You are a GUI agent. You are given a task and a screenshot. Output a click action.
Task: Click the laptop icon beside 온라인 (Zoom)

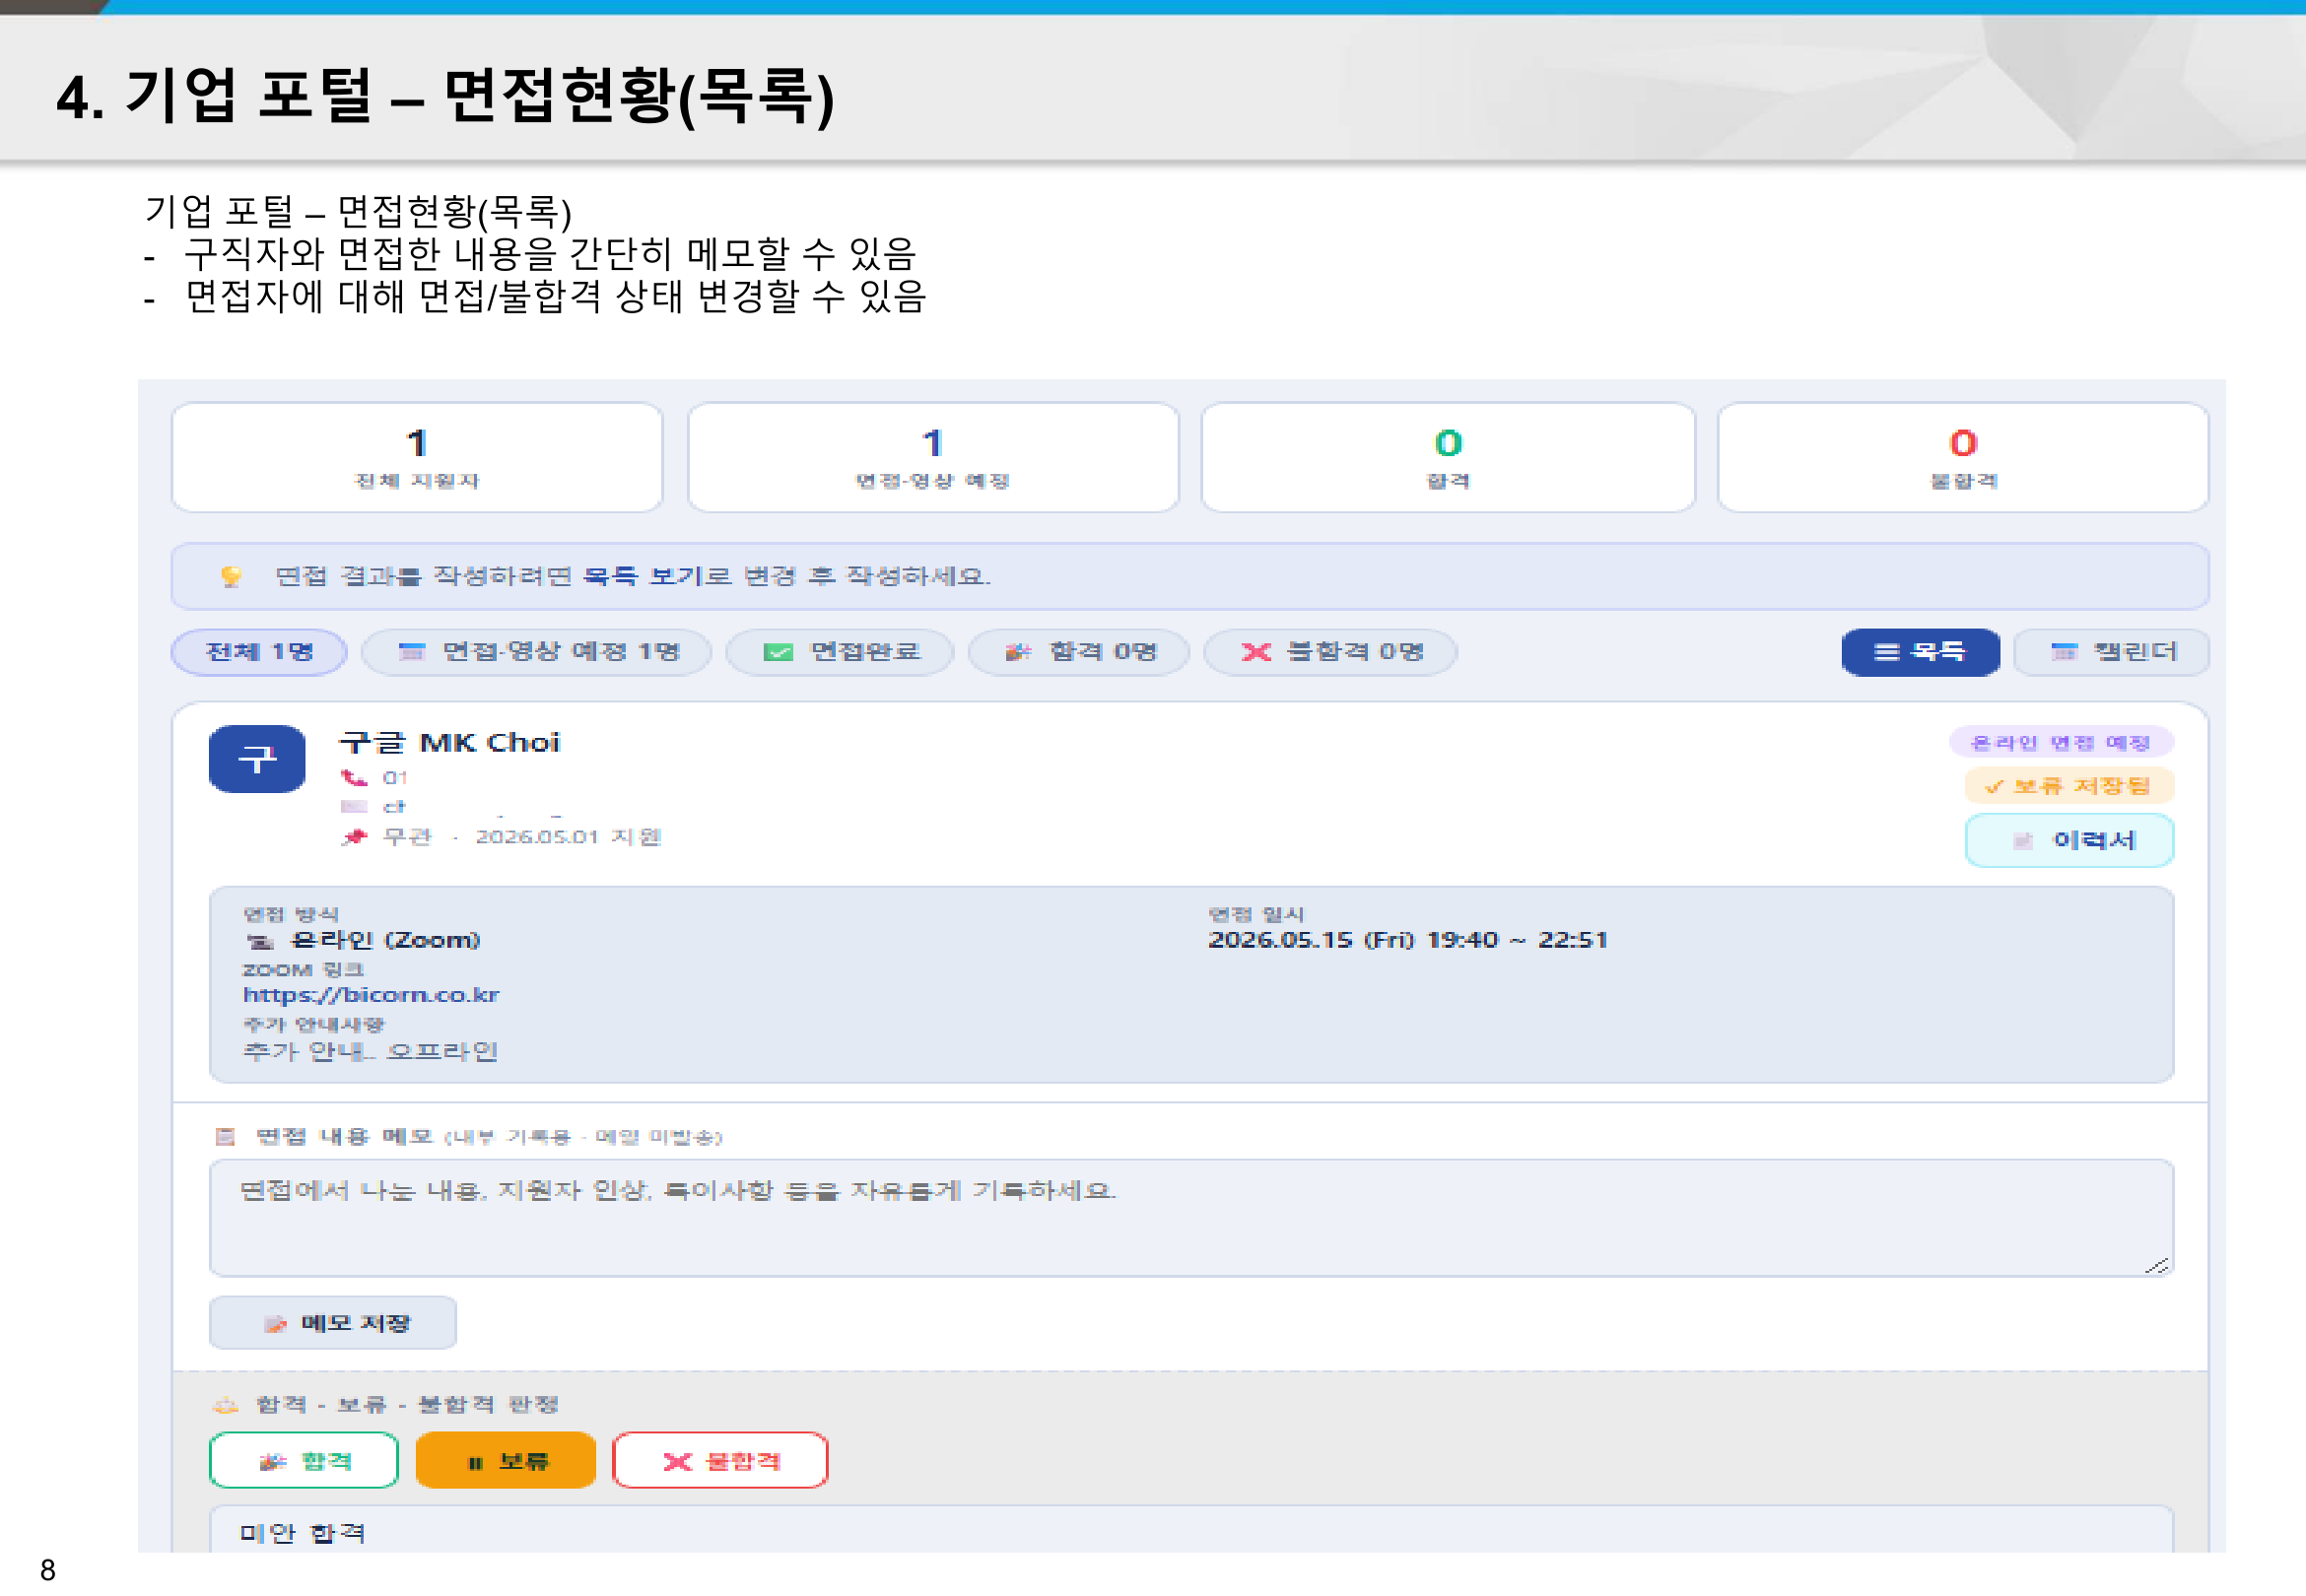(260, 941)
